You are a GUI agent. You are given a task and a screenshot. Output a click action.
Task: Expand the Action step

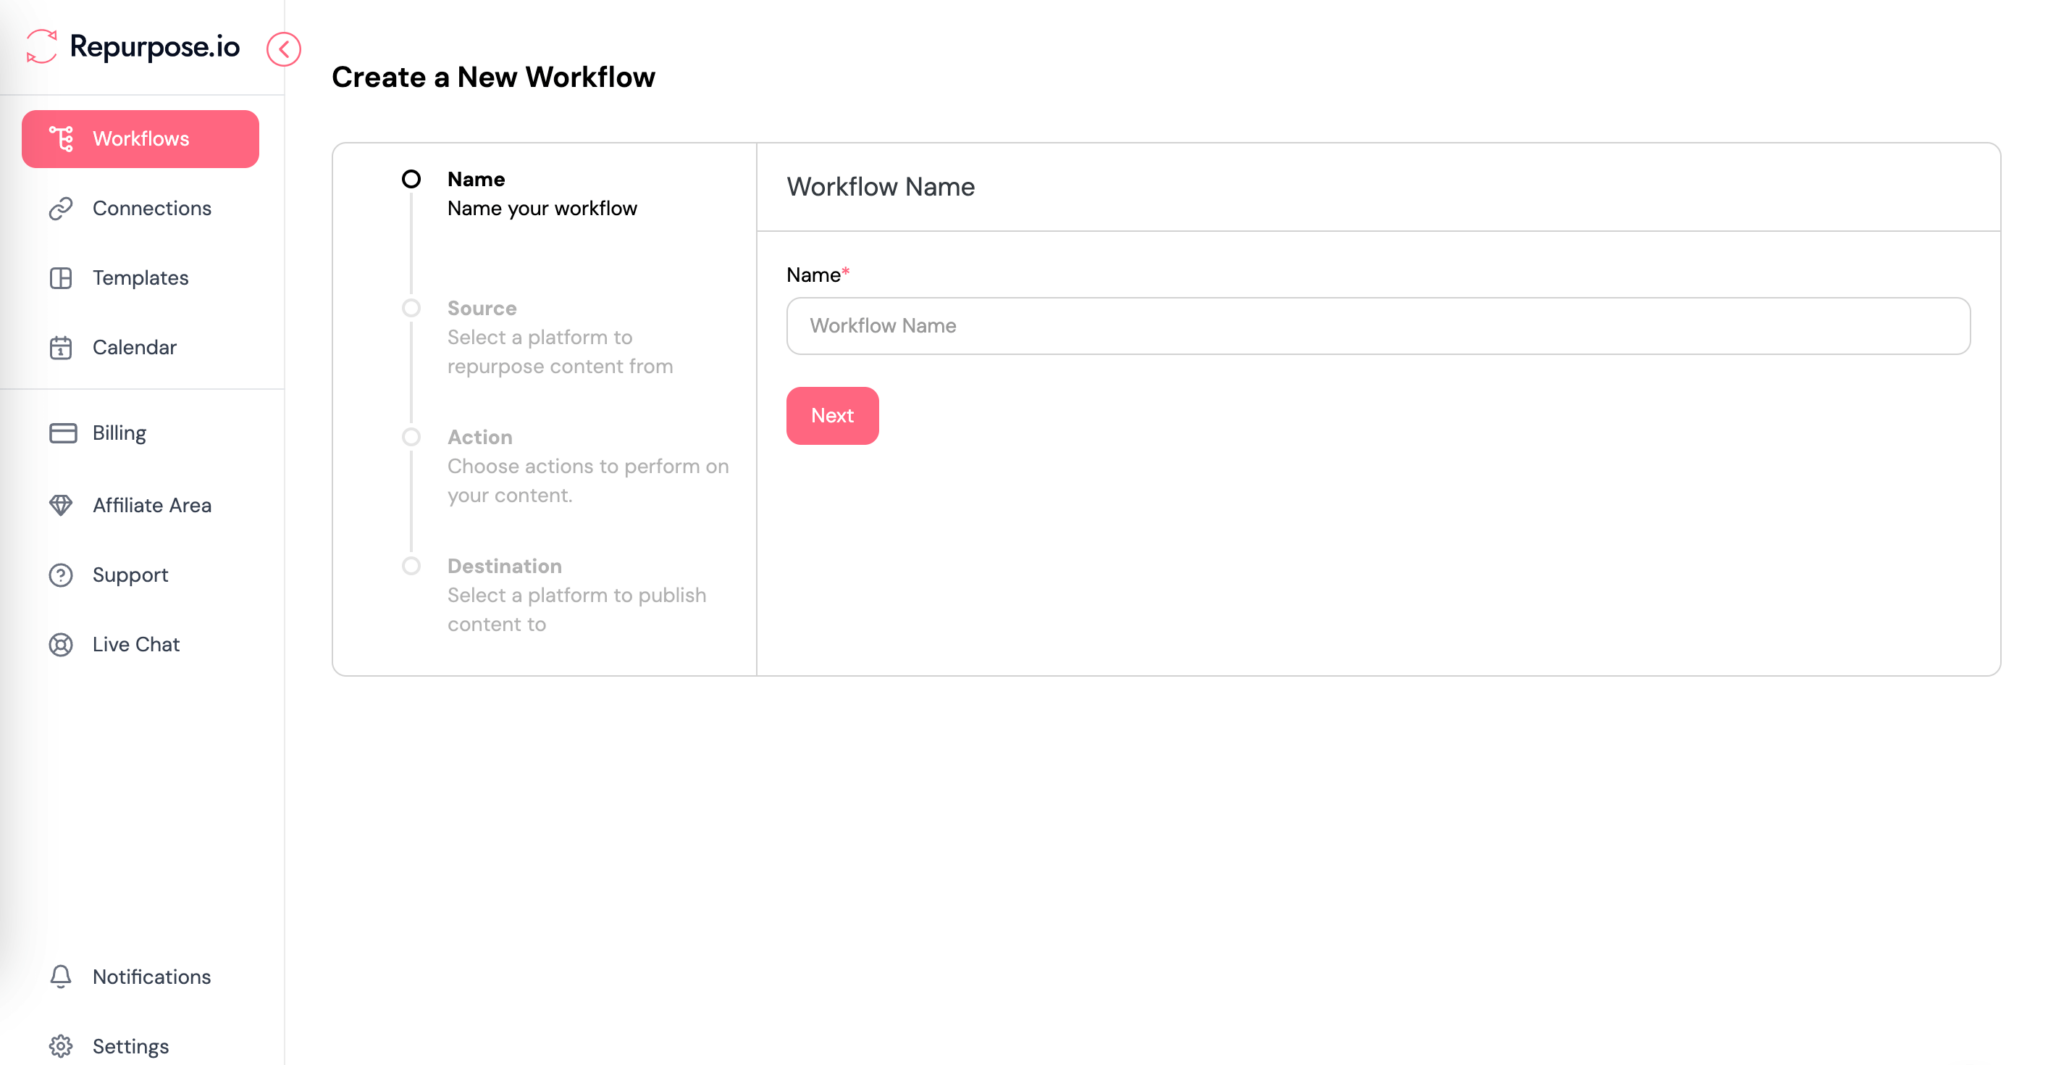[410, 437]
